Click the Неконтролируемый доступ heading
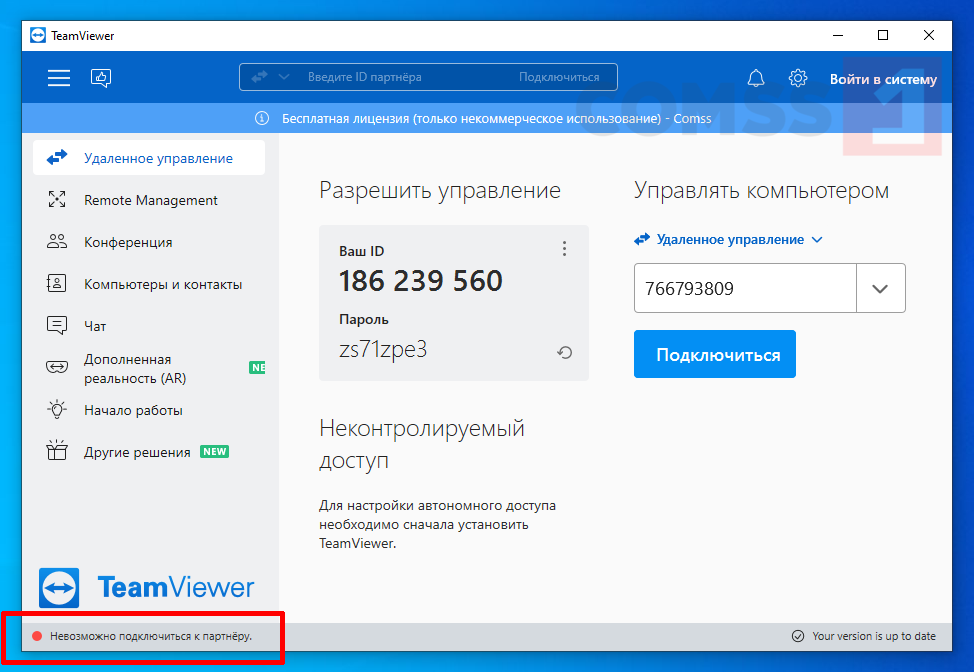Viewport: 974px width, 672px height. click(x=422, y=444)
